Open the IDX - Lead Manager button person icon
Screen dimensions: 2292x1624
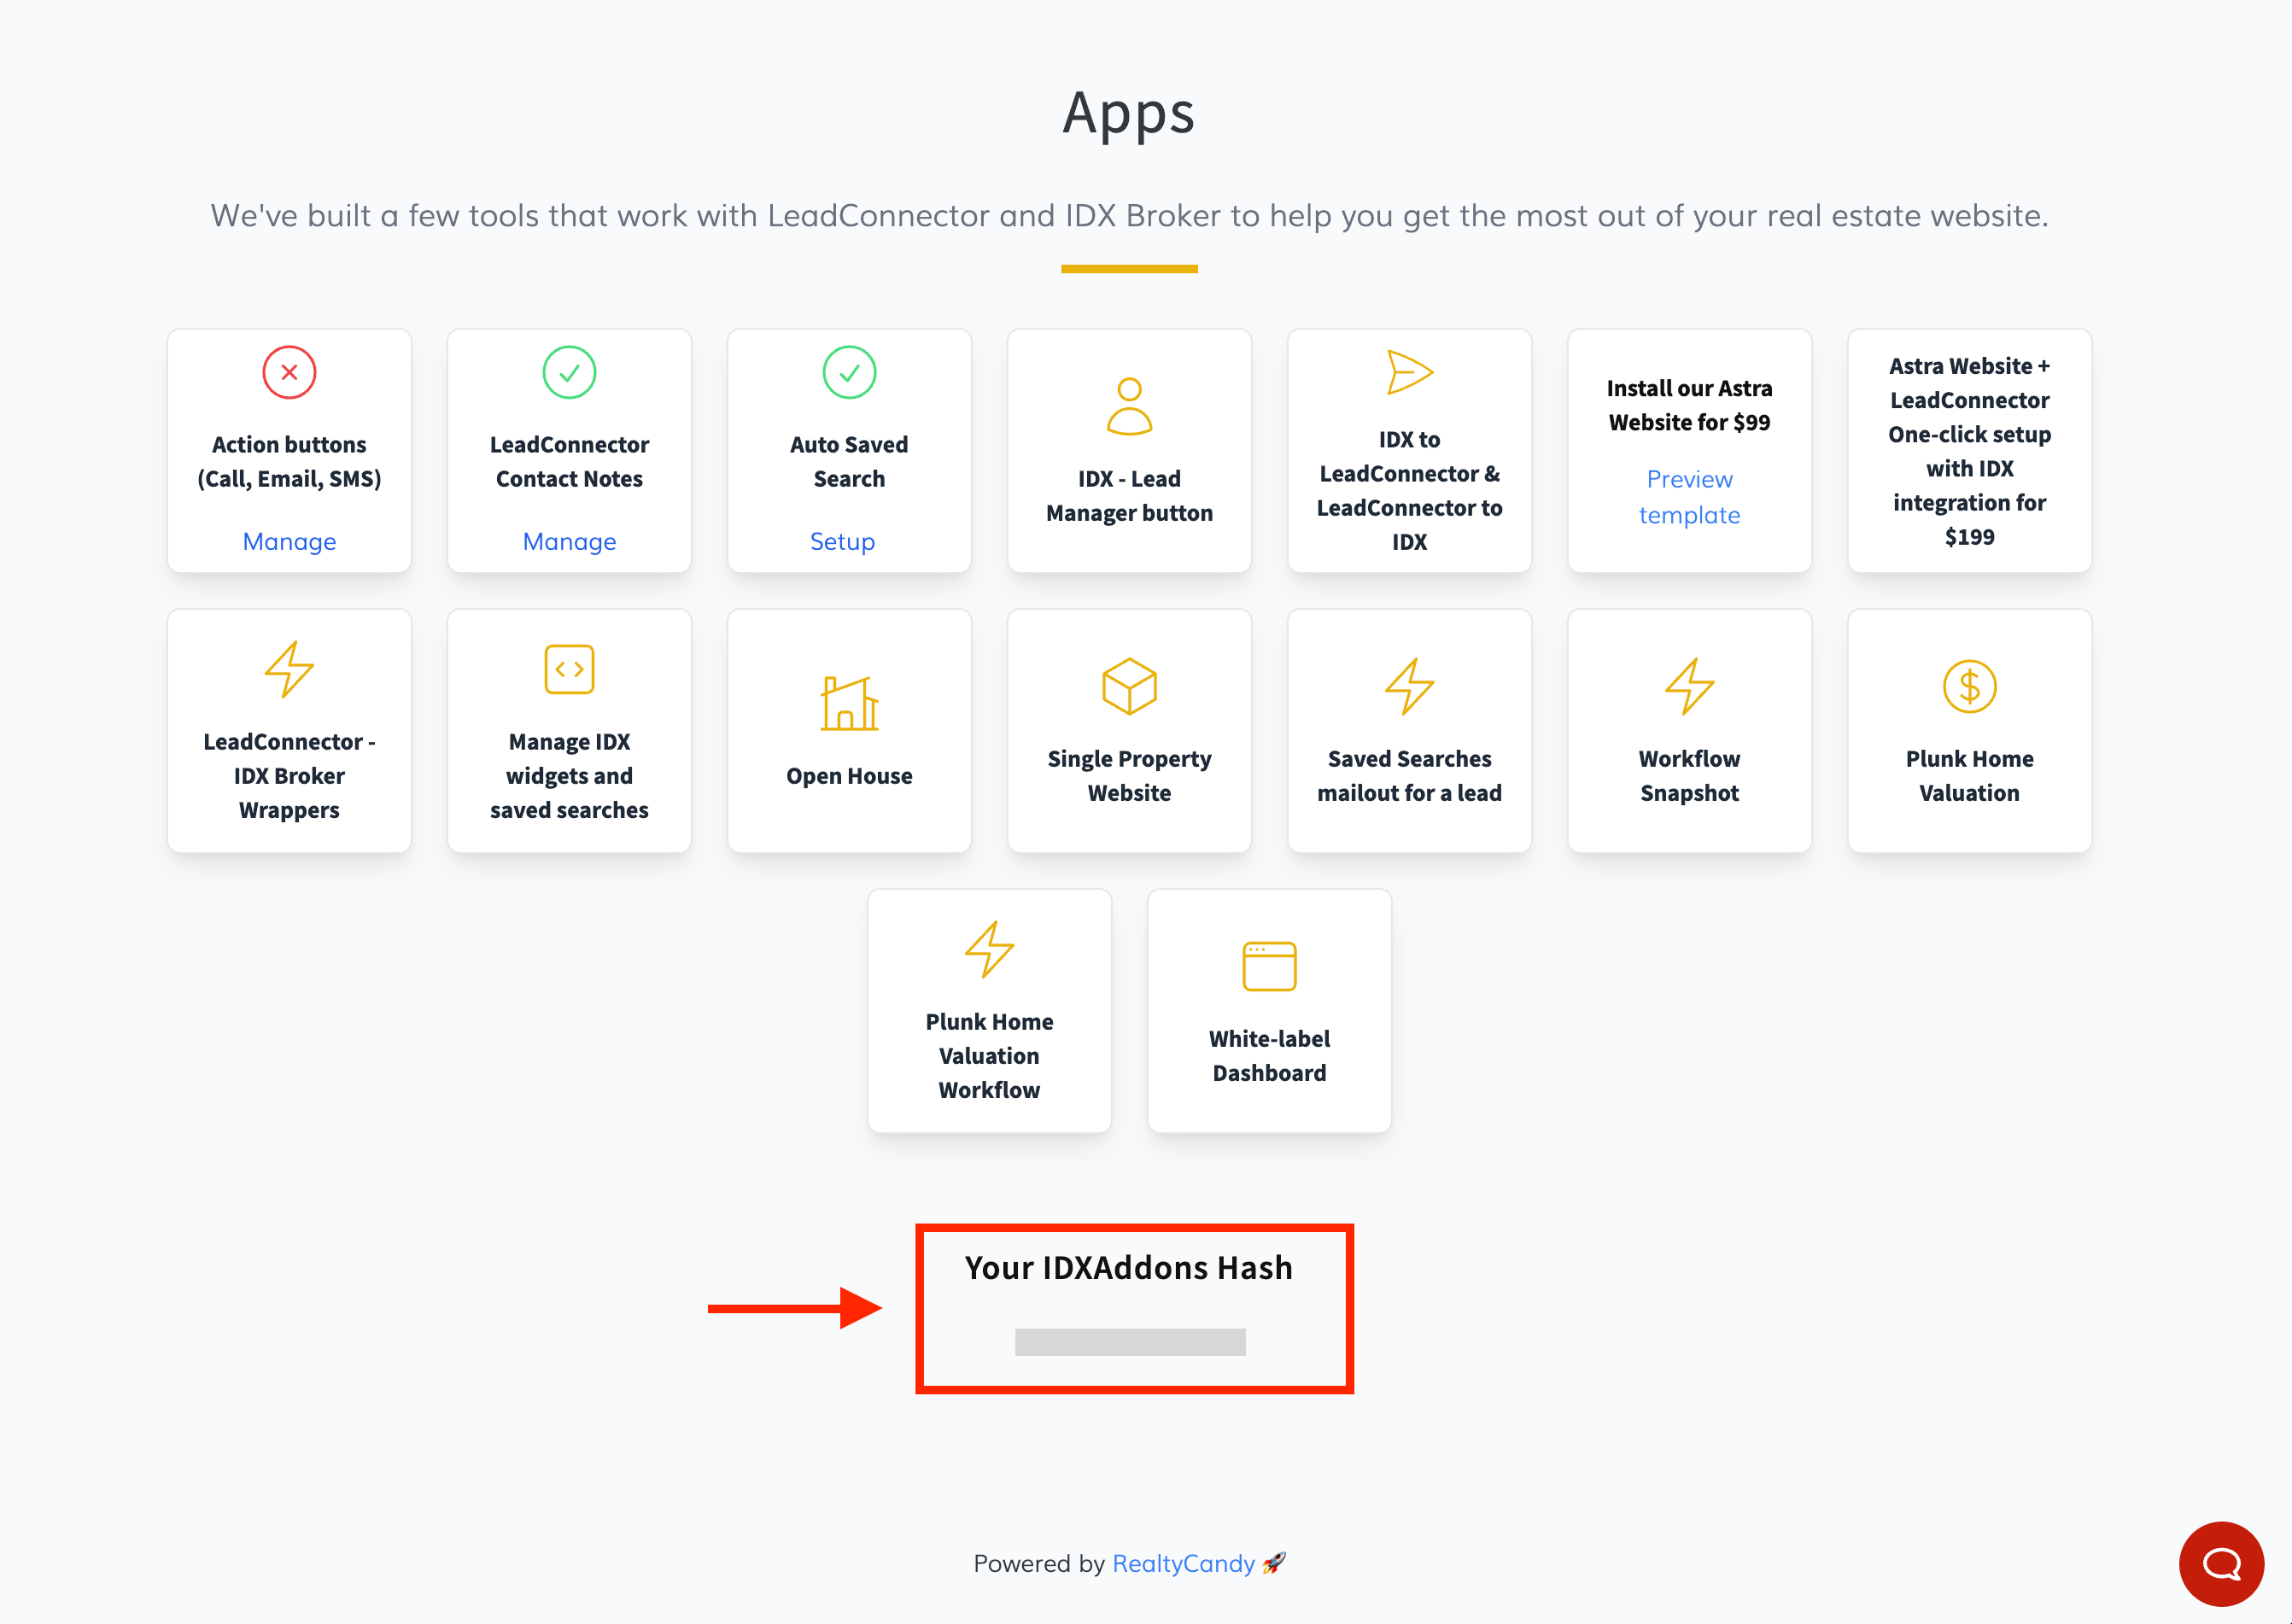pos(1129,406)
